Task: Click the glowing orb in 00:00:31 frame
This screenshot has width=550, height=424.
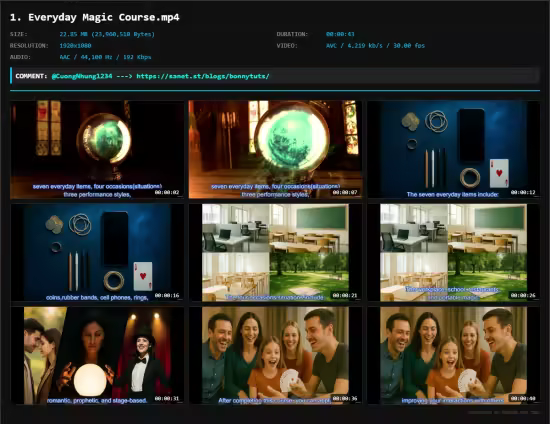Action: 90,380
